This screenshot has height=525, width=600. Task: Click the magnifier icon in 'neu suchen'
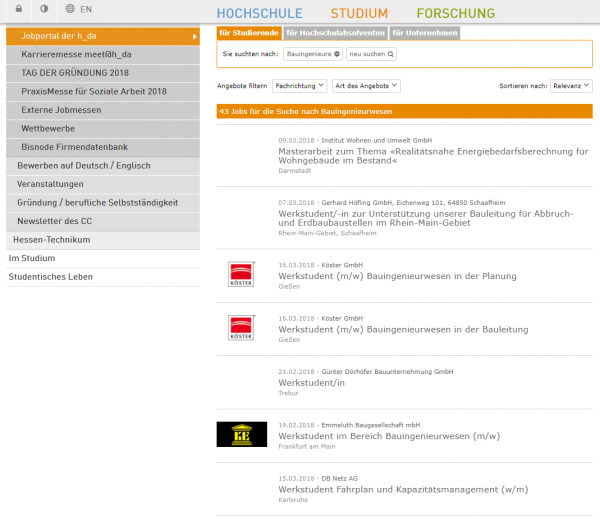pos(391,54)
